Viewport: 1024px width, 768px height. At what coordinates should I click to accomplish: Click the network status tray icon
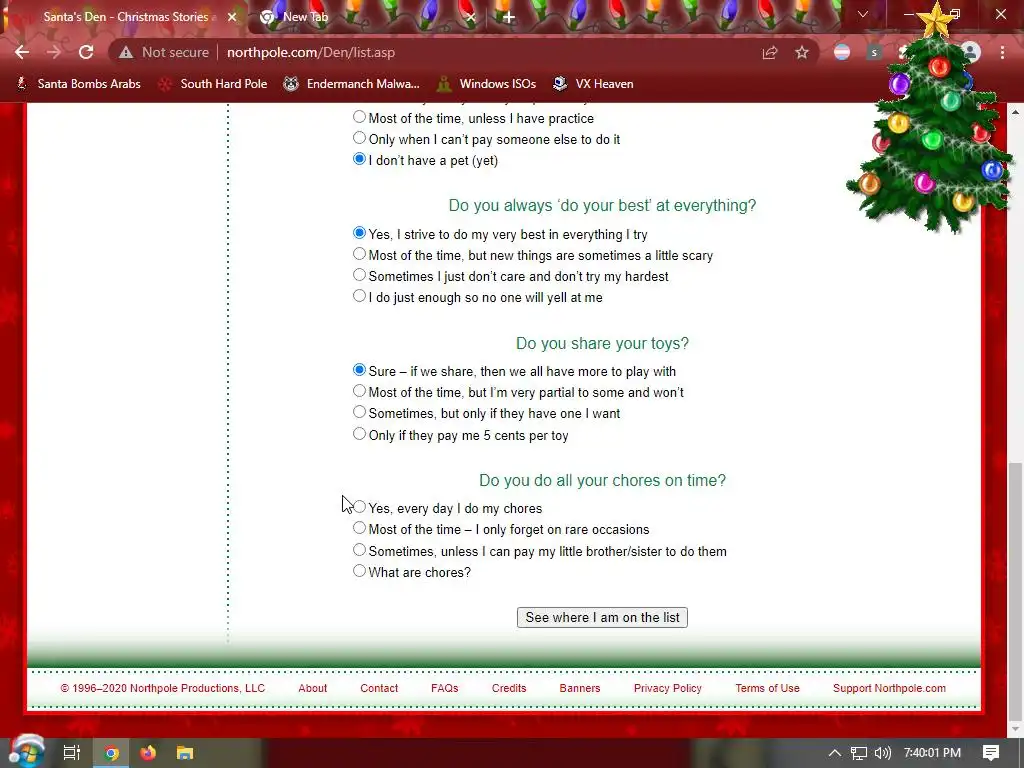click(x=859, y=753)
